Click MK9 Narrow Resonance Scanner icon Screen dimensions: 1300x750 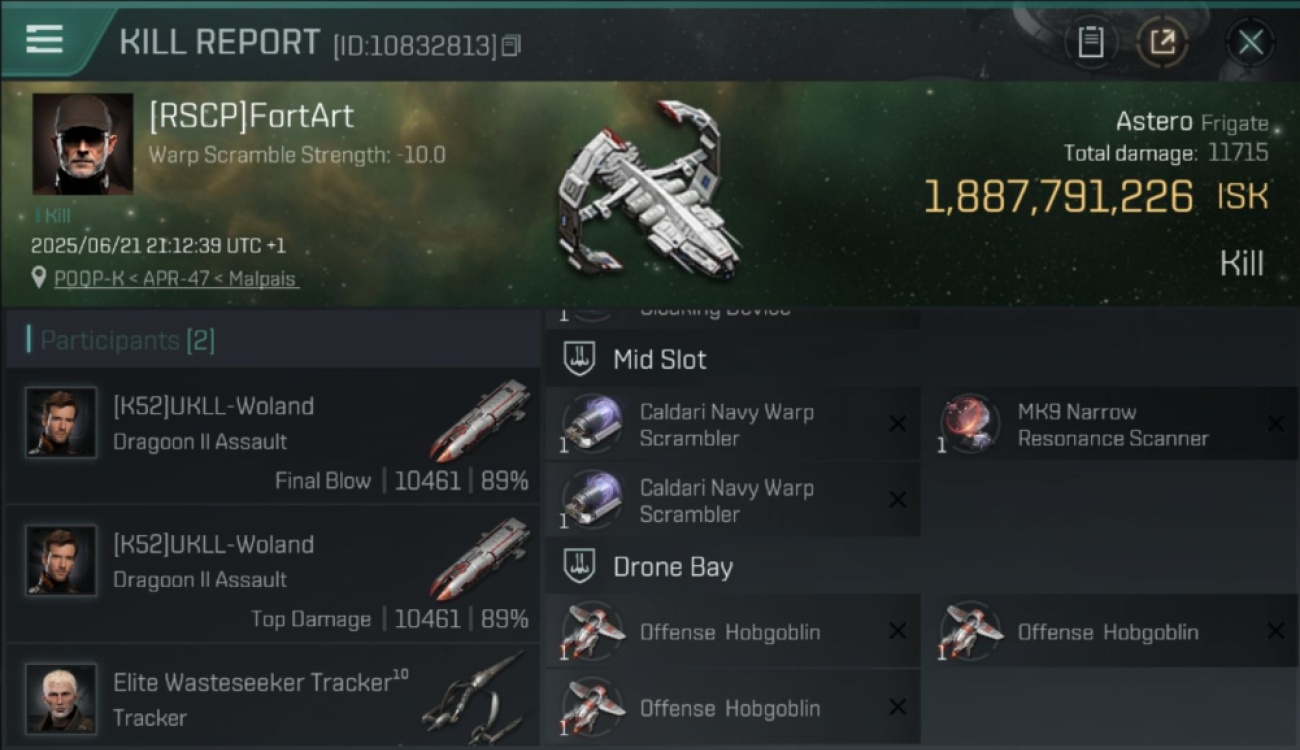(x=969, y=424)
